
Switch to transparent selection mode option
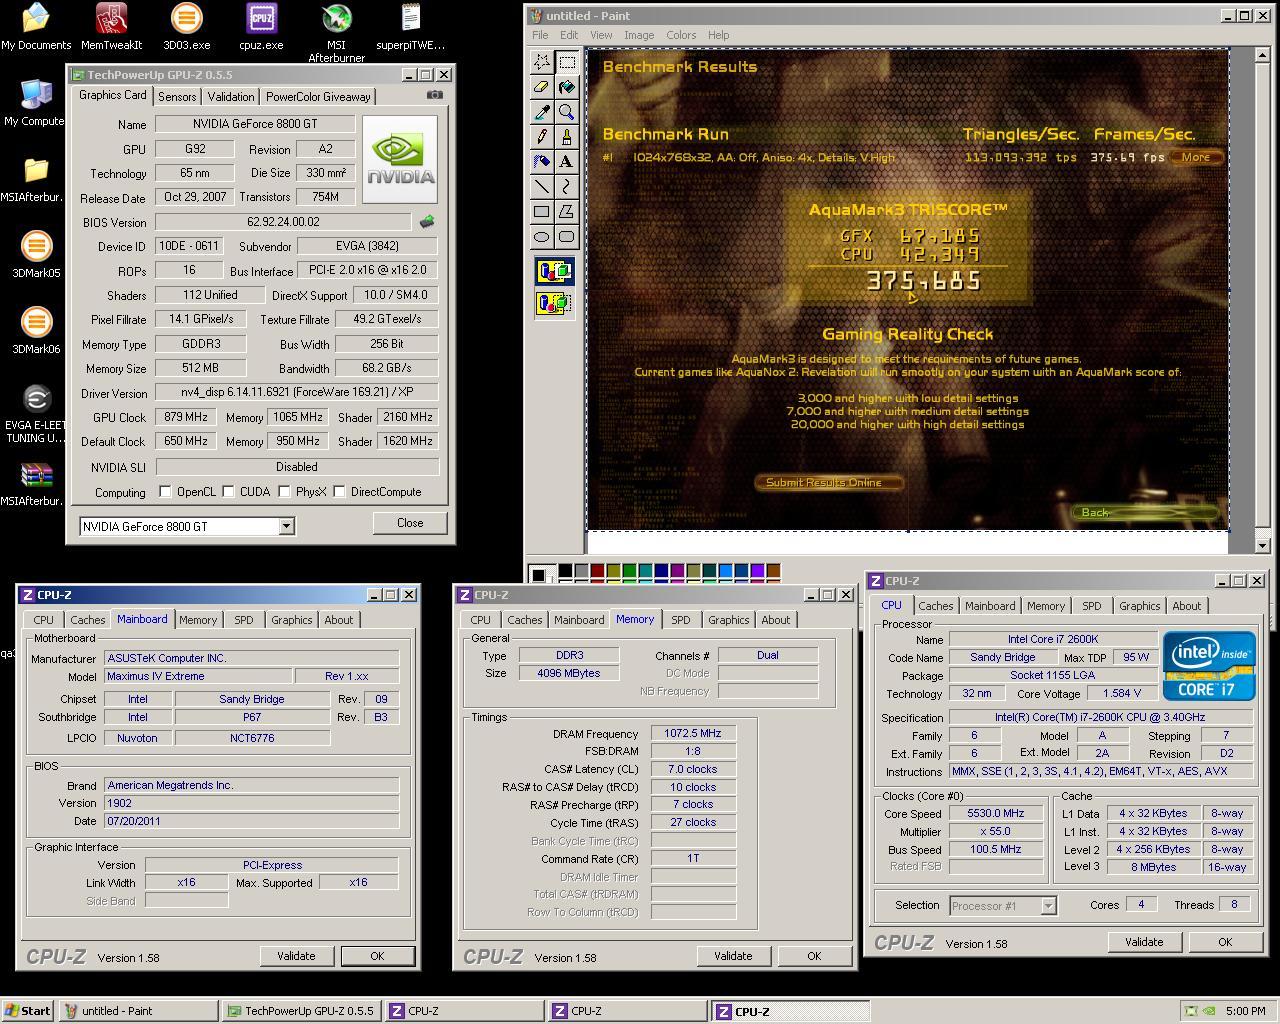(x=555, y=303)
